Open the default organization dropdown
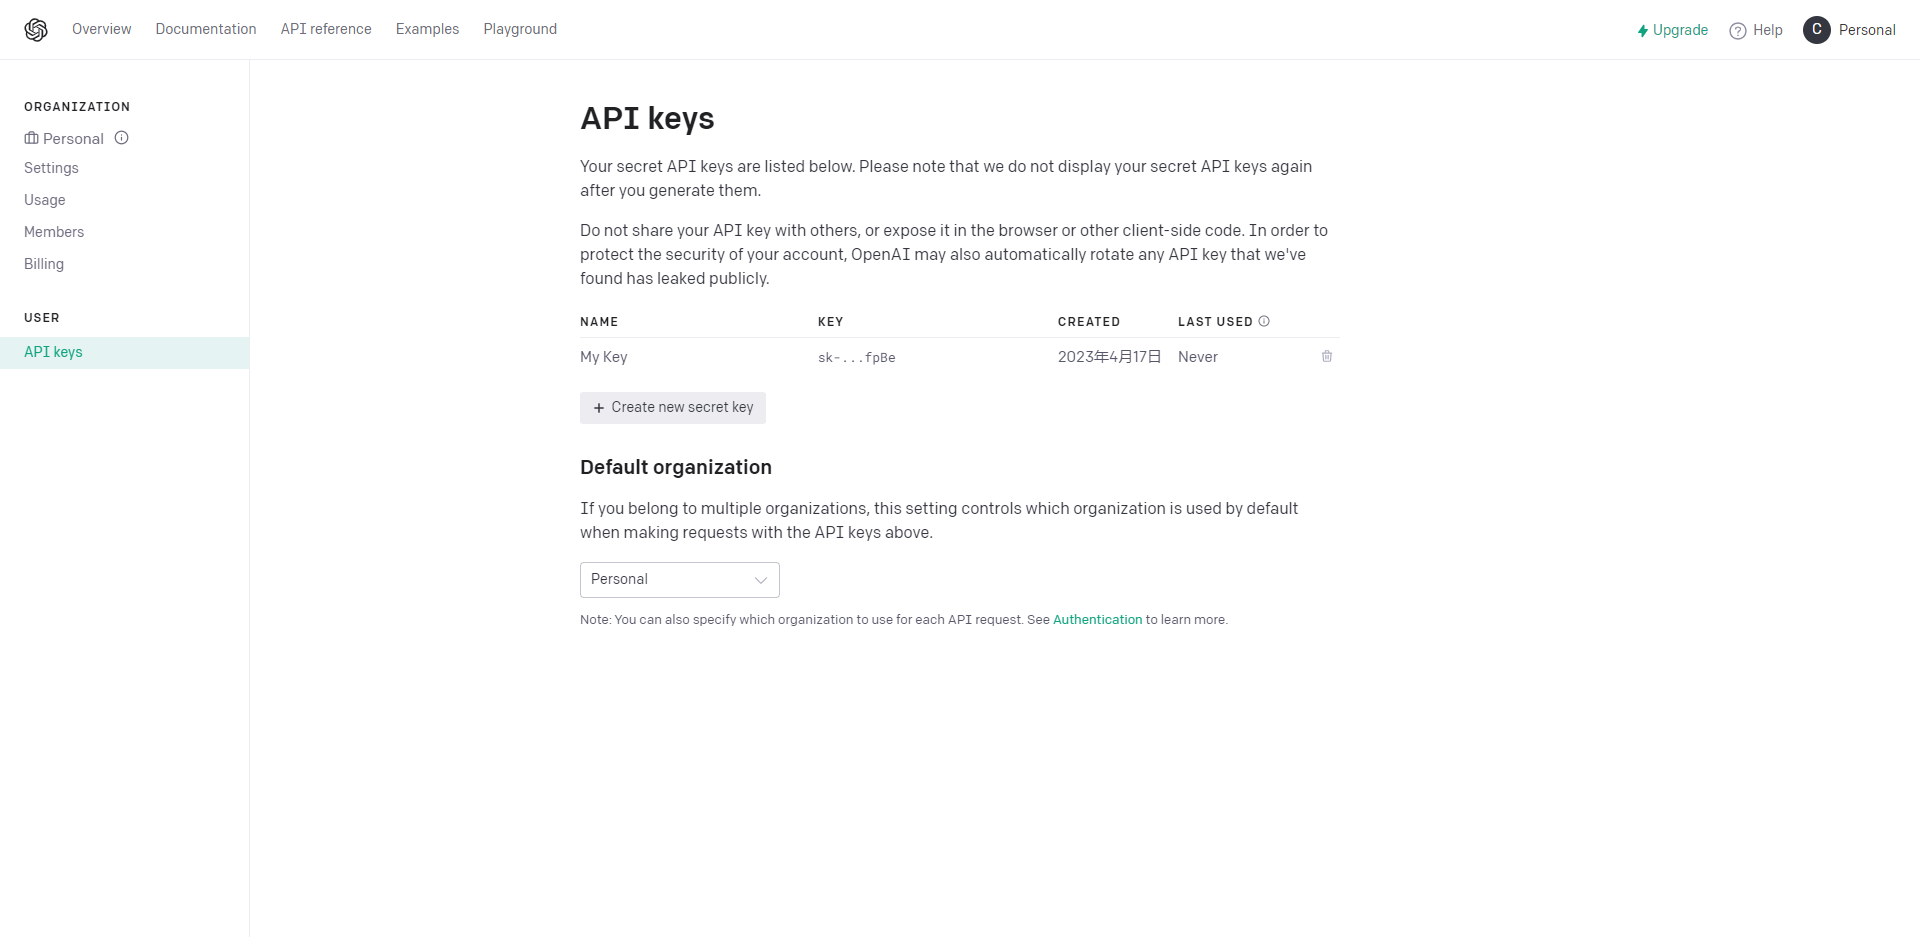 click(x=680, y=580)
